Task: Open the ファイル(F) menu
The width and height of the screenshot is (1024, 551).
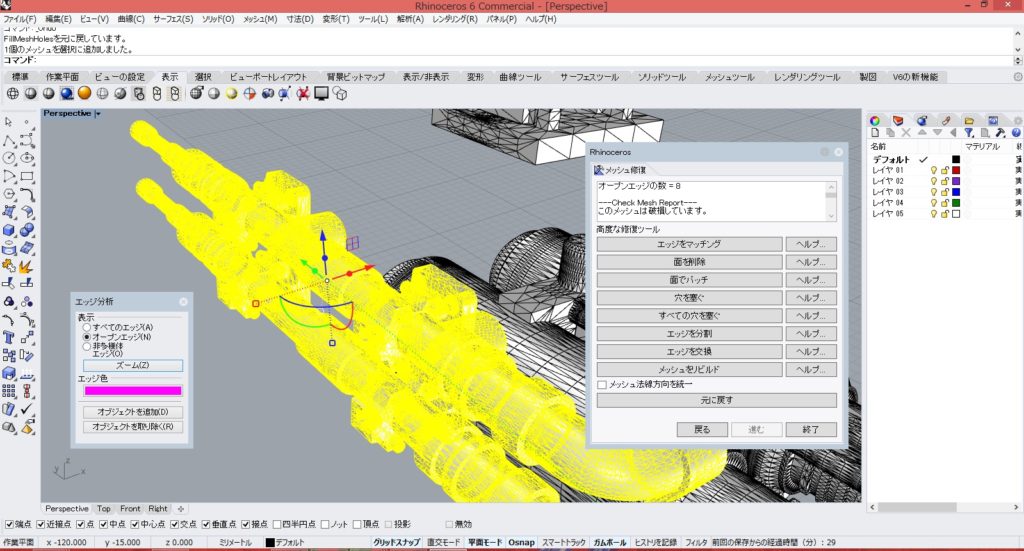Action: click(x=20, y=19)
